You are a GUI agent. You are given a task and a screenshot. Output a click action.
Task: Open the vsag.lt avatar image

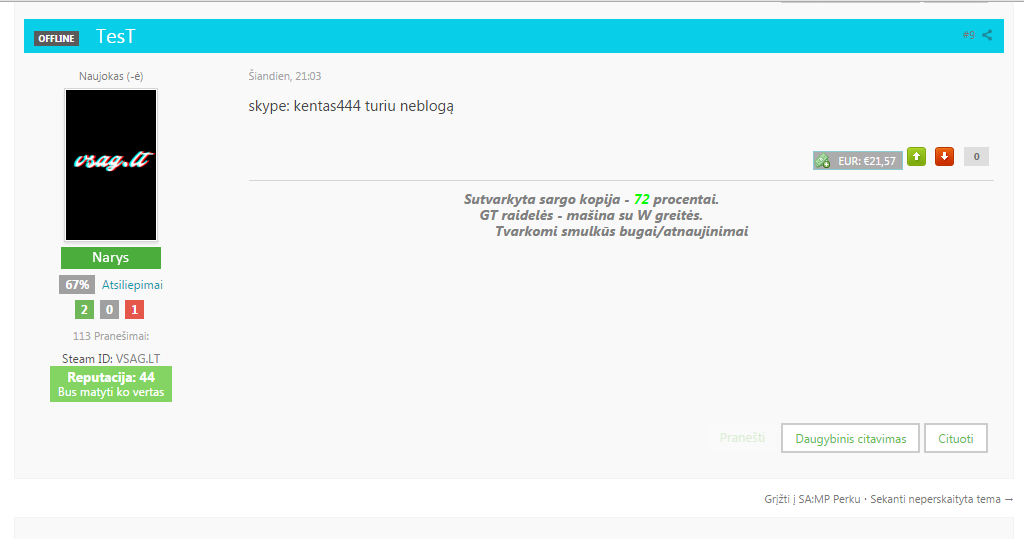(111, 165)
